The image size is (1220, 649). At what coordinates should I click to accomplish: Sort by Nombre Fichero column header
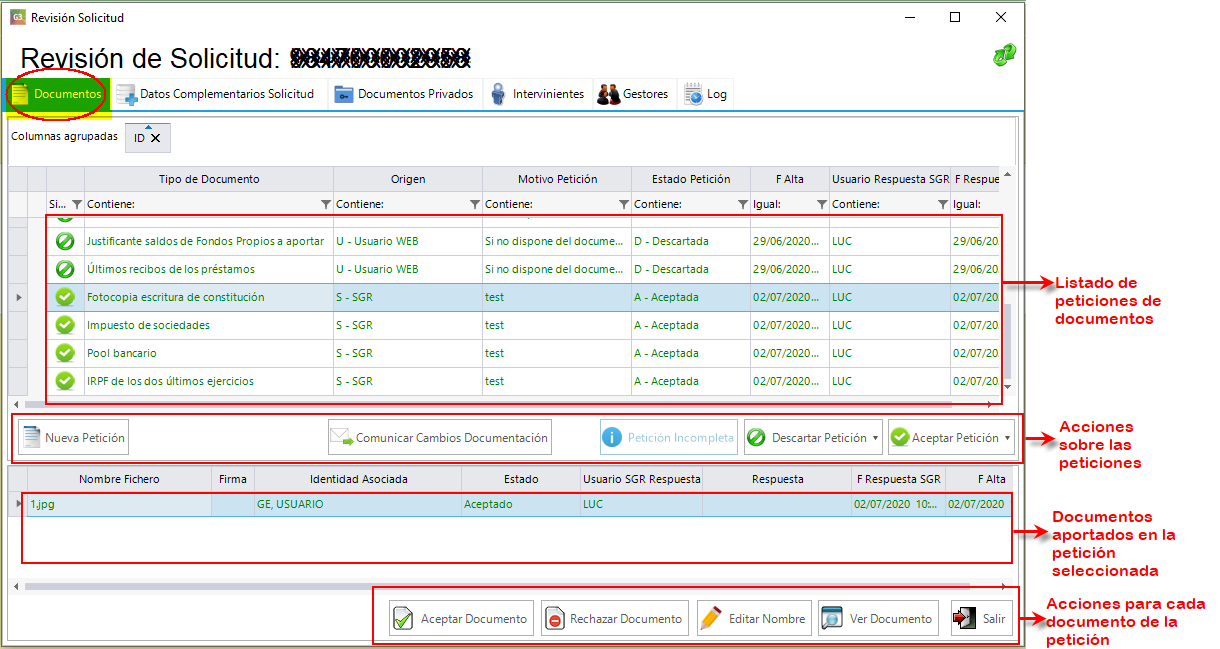click(119, 479)
